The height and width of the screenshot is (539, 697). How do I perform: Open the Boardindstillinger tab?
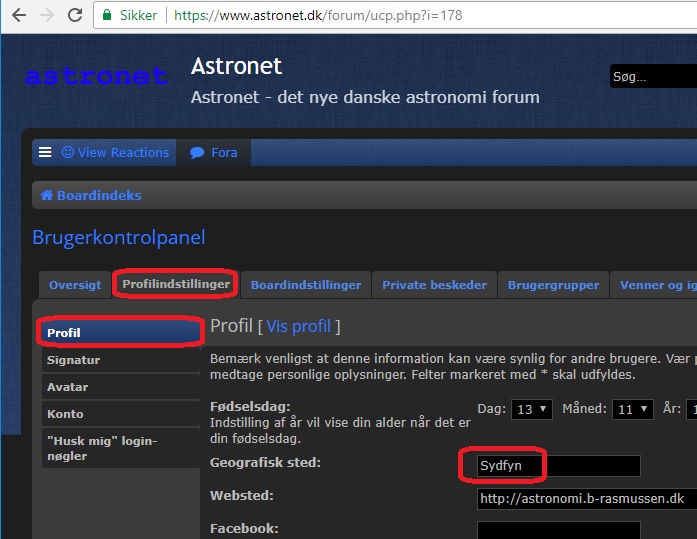[x=306, y=285]
